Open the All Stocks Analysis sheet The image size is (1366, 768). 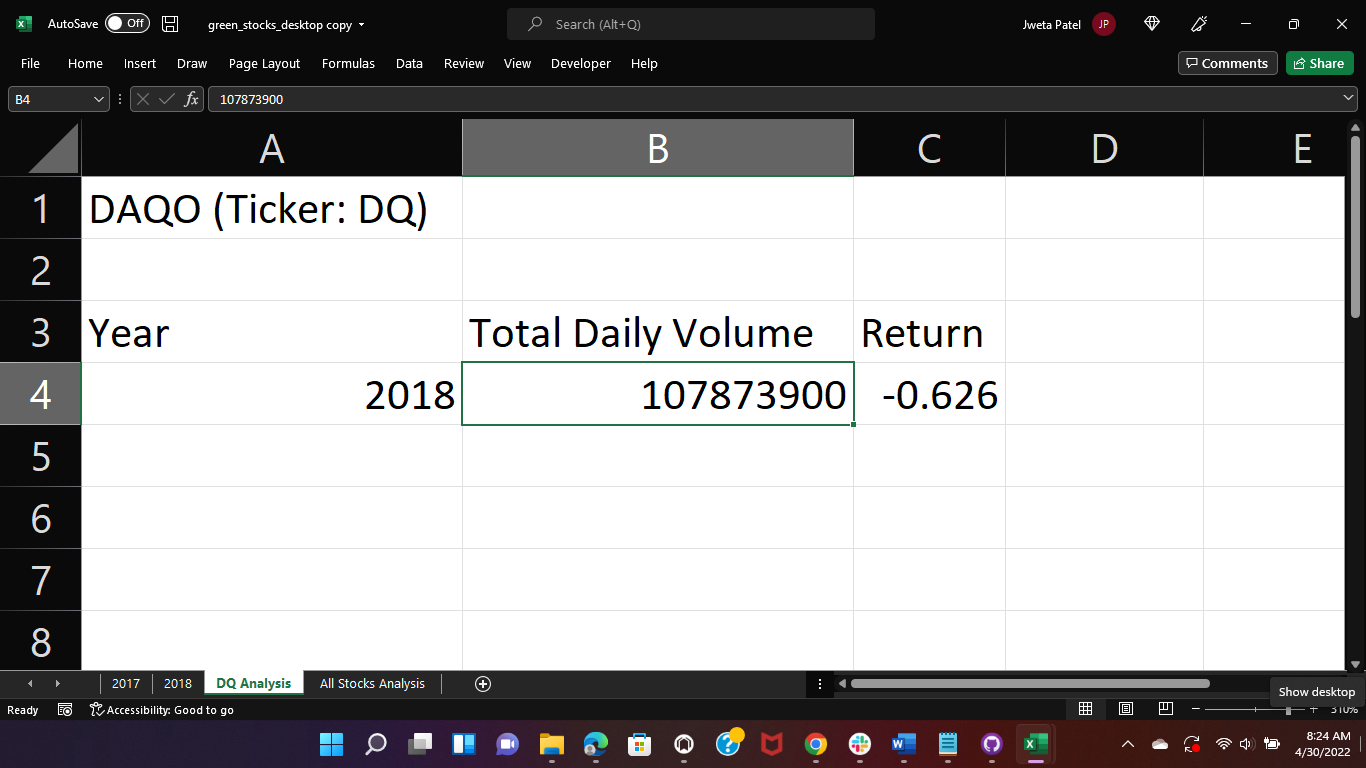[x=372, y=683]
